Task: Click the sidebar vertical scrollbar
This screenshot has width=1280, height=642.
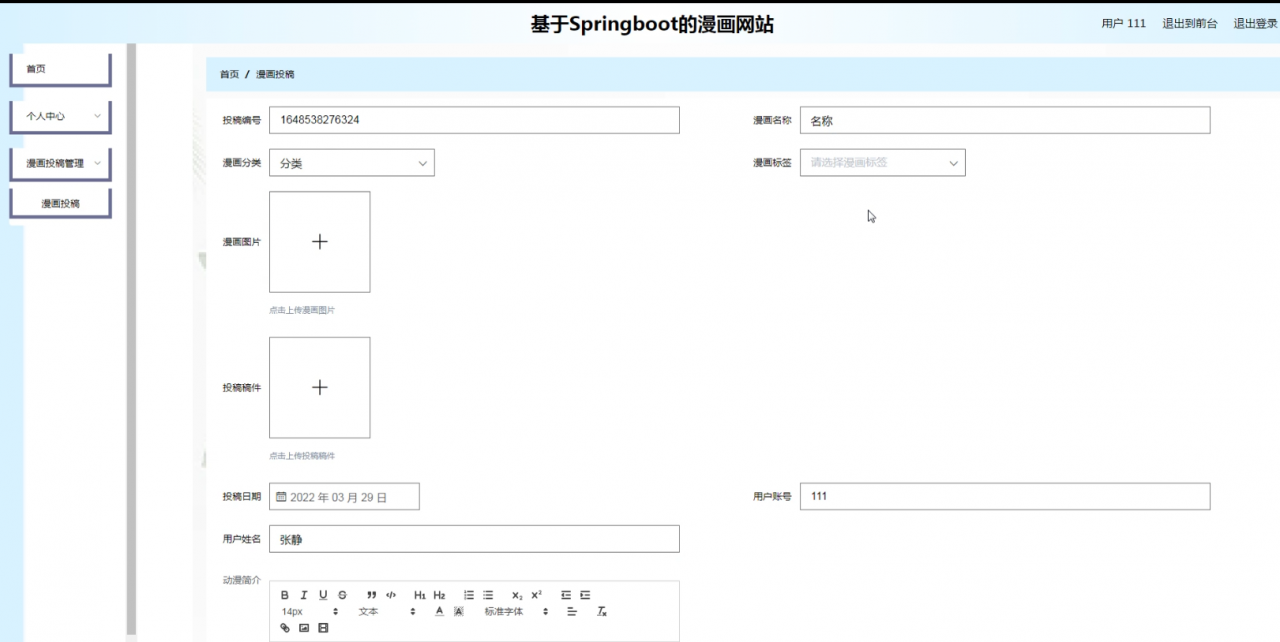Action: click(x=131, y=340)
